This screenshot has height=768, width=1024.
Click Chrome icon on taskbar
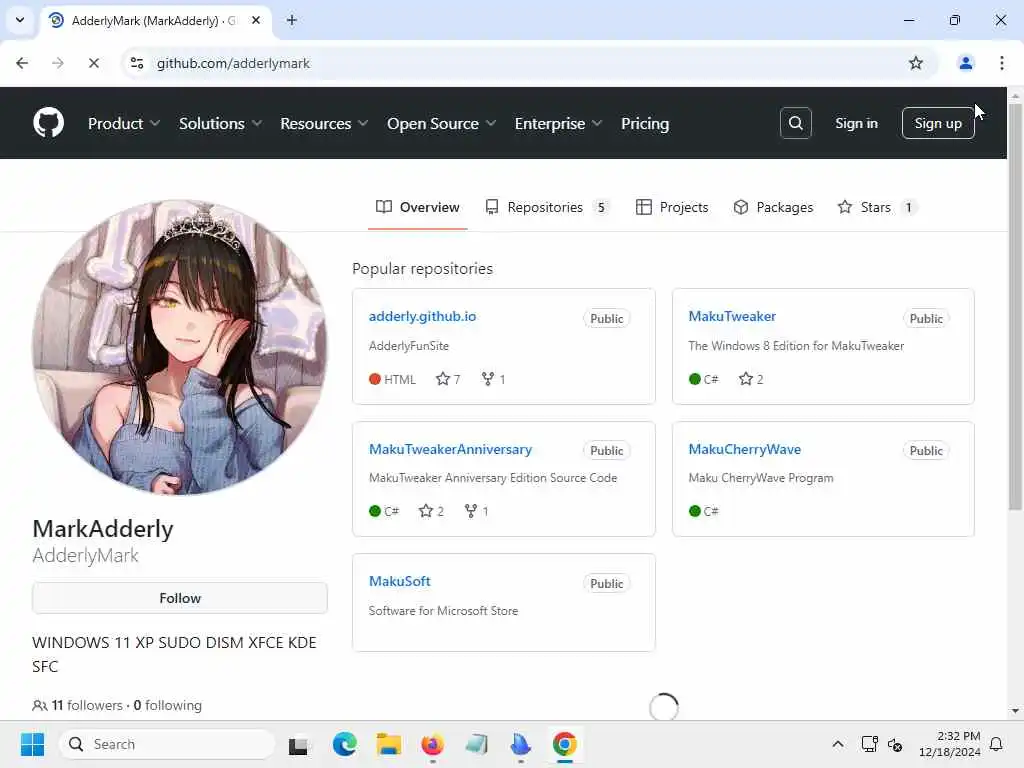click(565, 744)
